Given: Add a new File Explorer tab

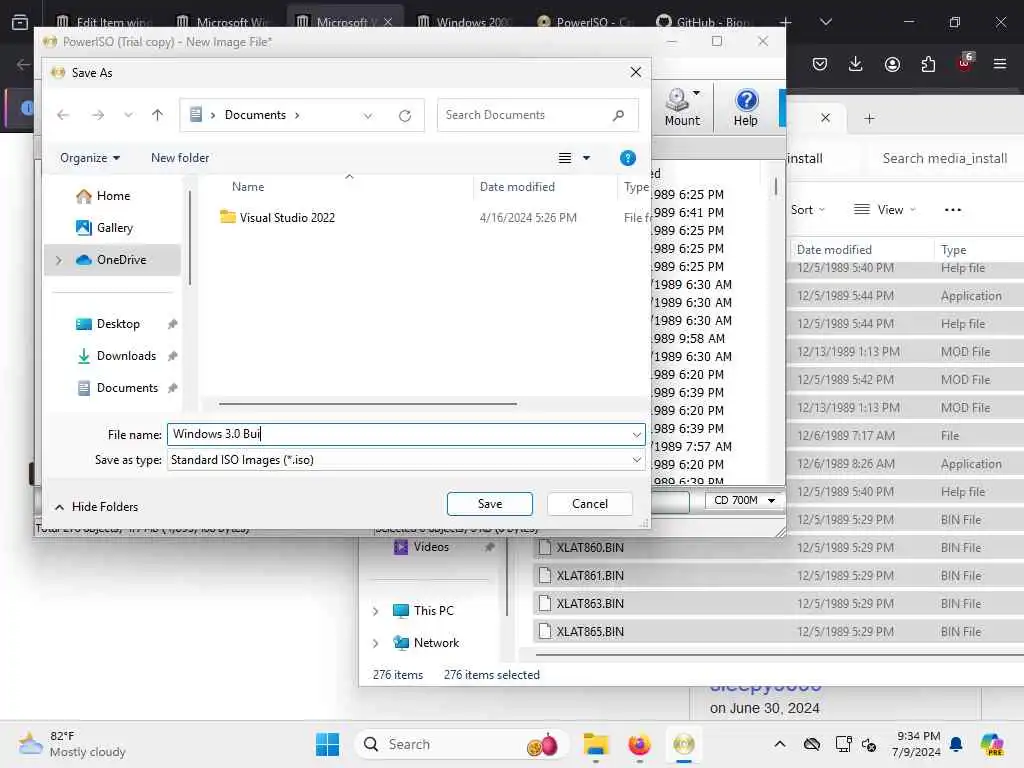Looking at the screenshot, I should [x=869, y=119].
